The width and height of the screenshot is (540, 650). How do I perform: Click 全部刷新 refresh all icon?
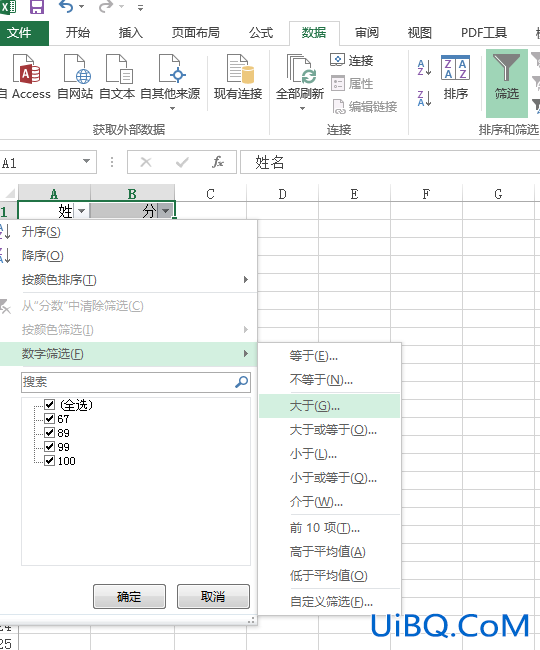[300, 70]
